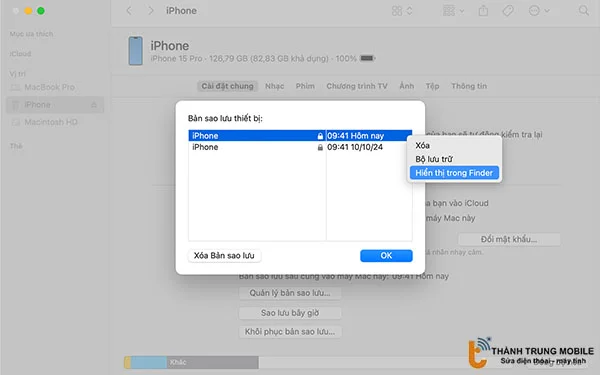Click the iPhone device icon in header
The width and height of the screenshot is (600, 375).
pyautogui.click(x=135, y=51)
